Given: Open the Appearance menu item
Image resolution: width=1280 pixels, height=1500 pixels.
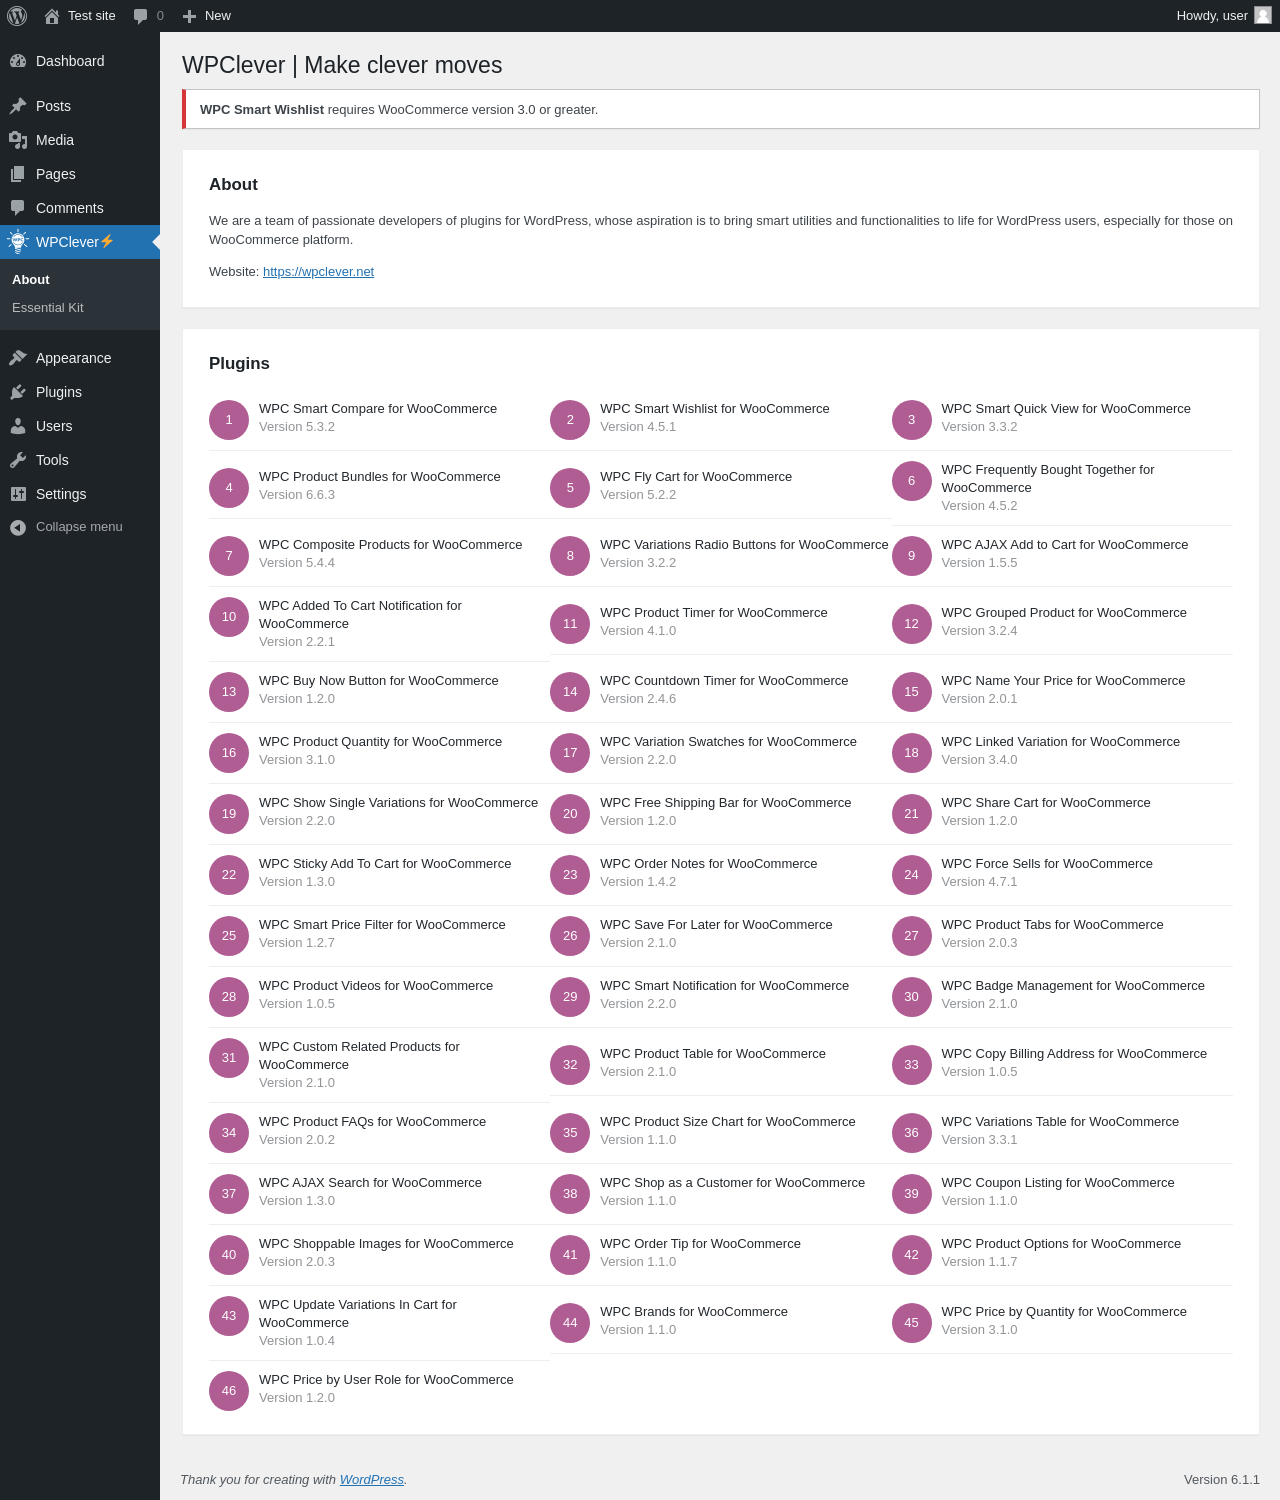Looking at the screenshot, I should pyautogui.click(x=80, y=358).
